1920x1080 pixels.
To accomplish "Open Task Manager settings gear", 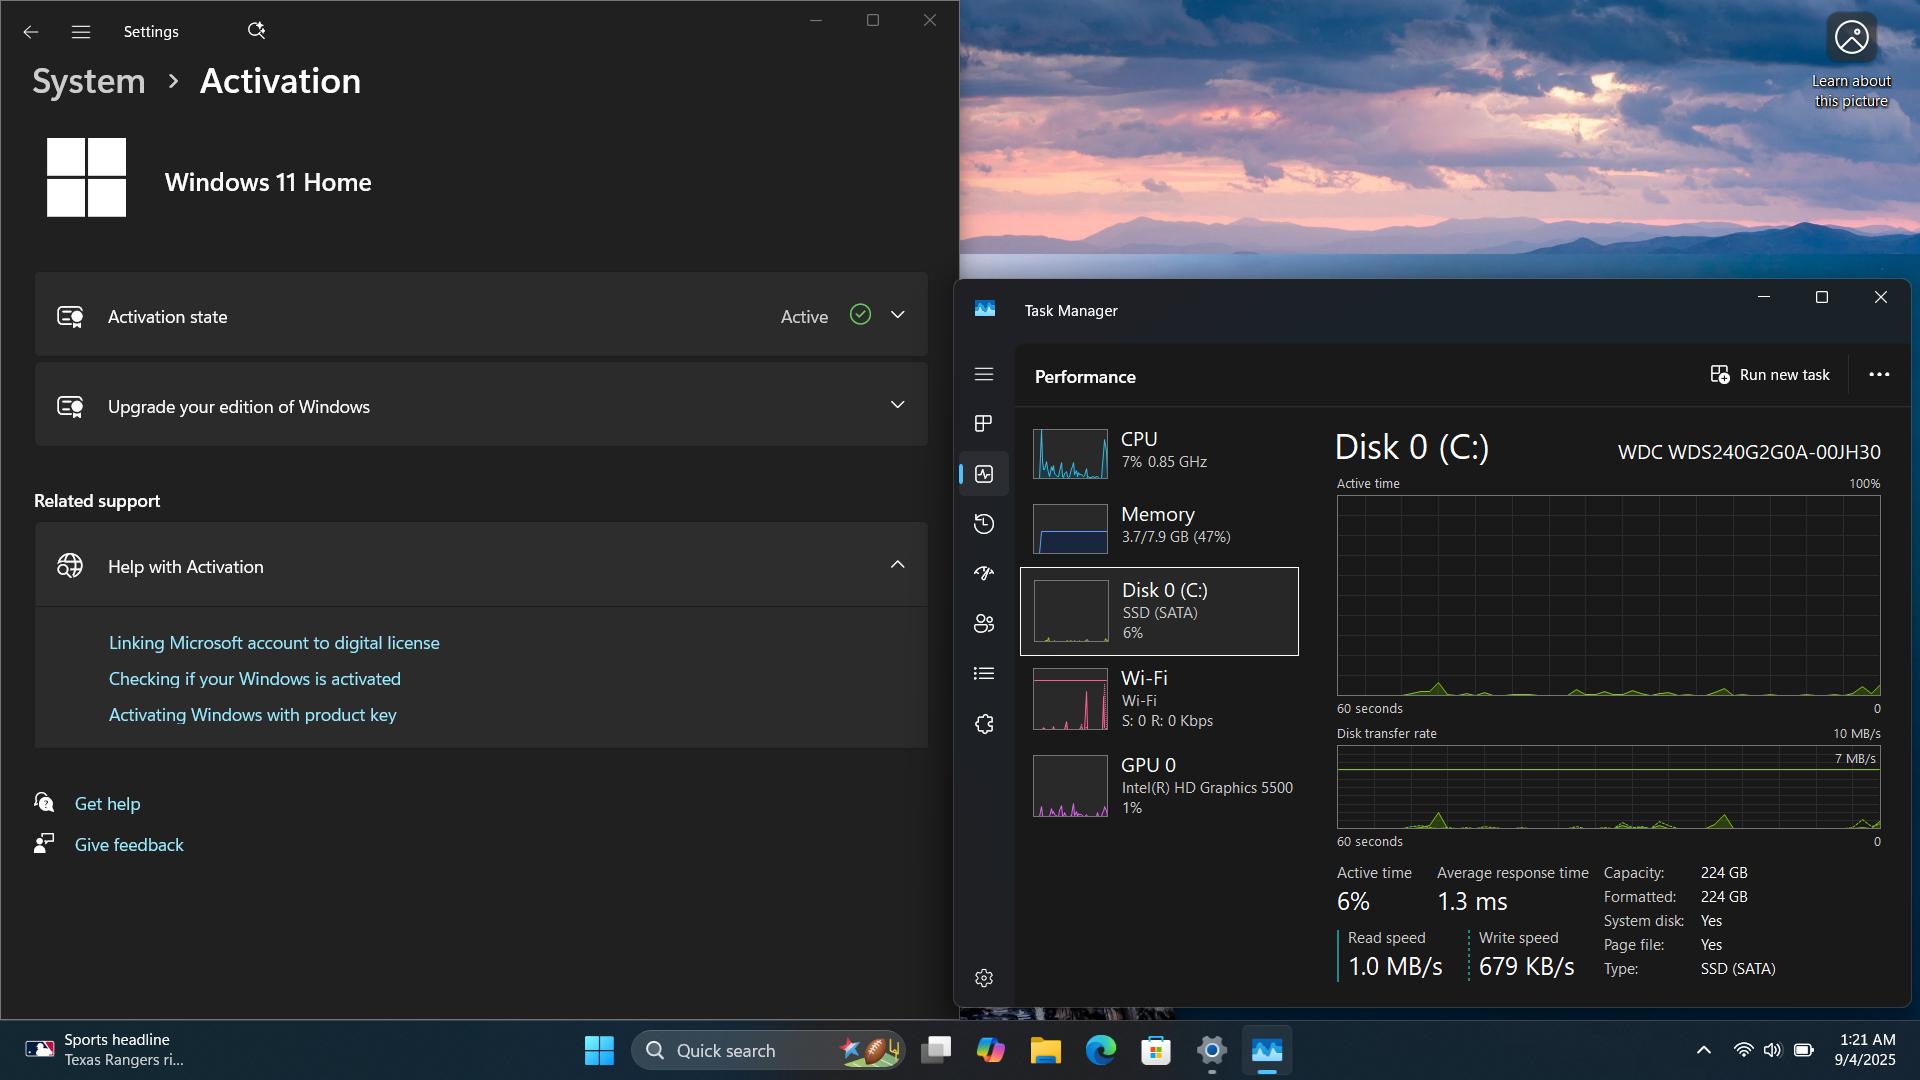I will (x=984, y=978).
